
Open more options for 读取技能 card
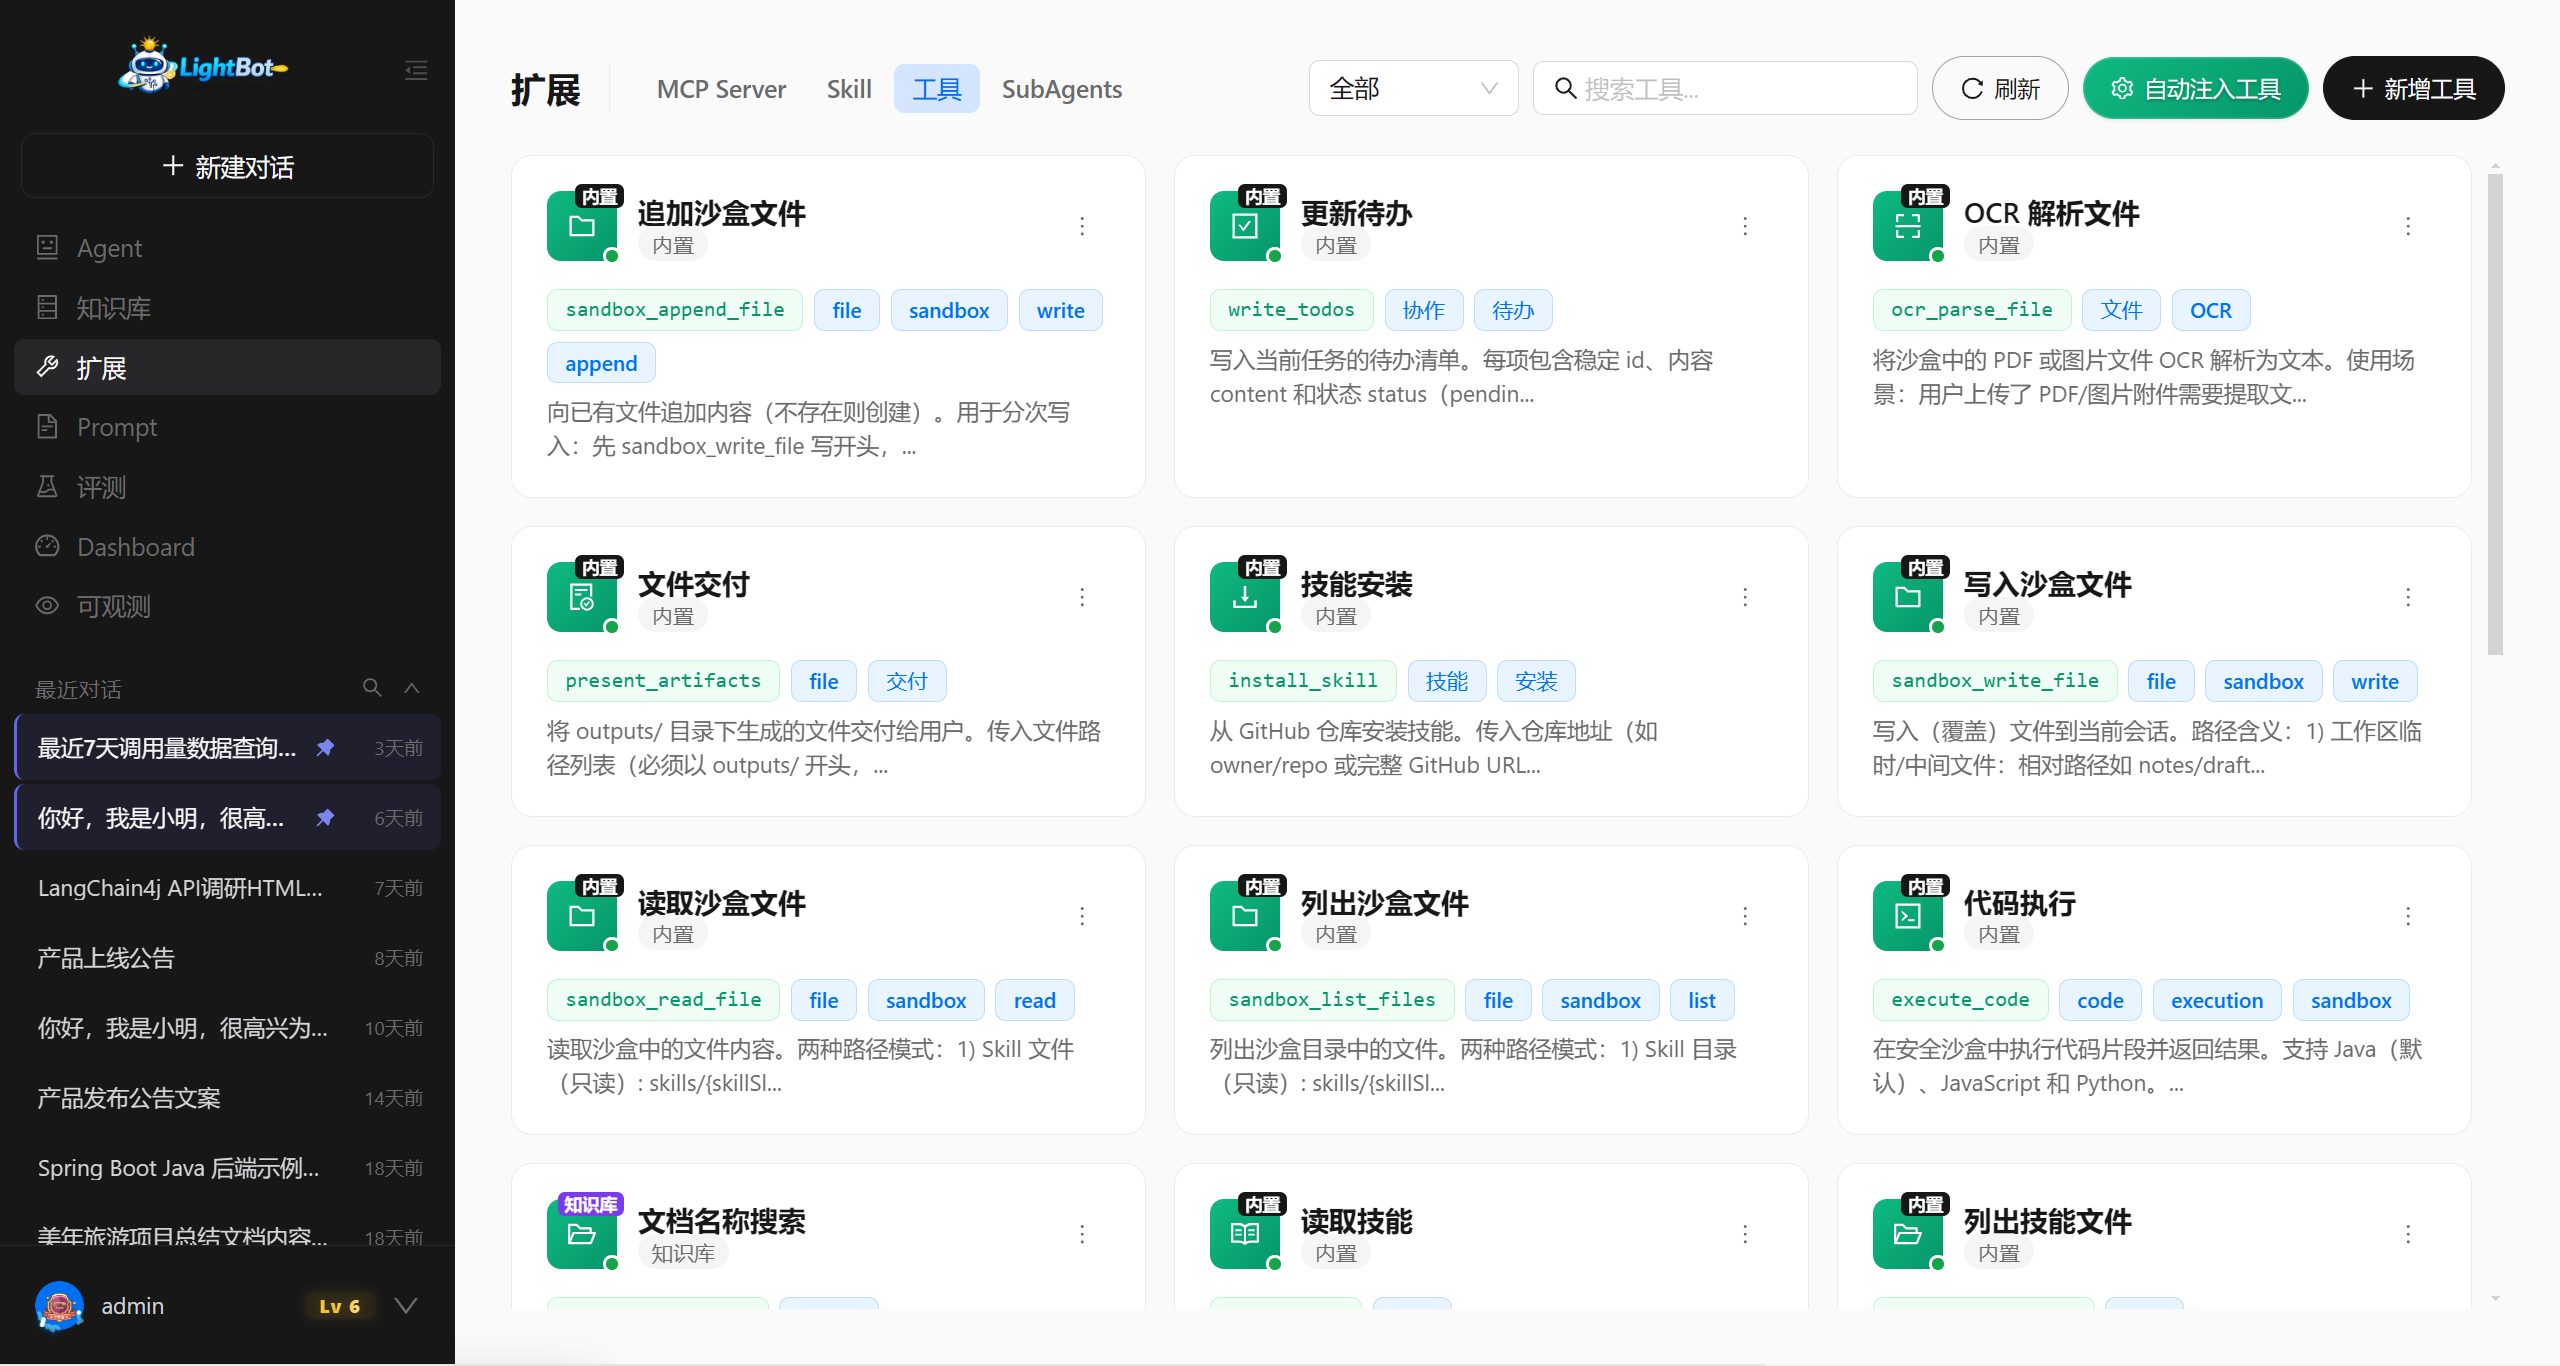tap(1745, 1234)
